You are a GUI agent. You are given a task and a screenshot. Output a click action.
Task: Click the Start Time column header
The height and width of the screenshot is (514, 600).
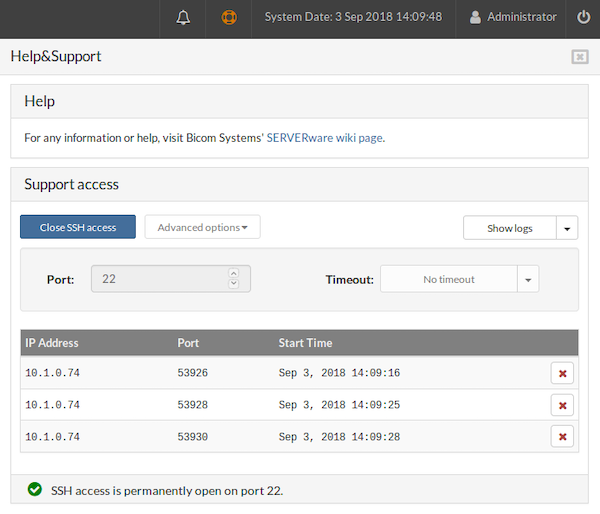305,343
